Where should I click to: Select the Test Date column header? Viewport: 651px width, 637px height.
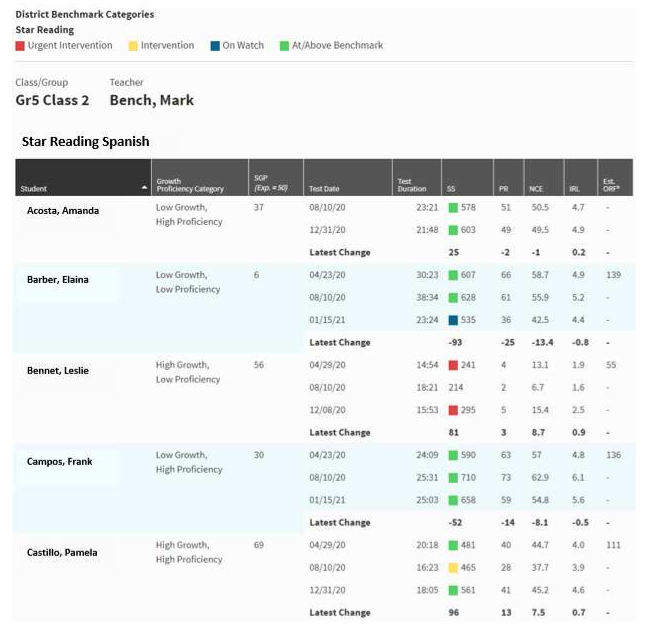348,177
